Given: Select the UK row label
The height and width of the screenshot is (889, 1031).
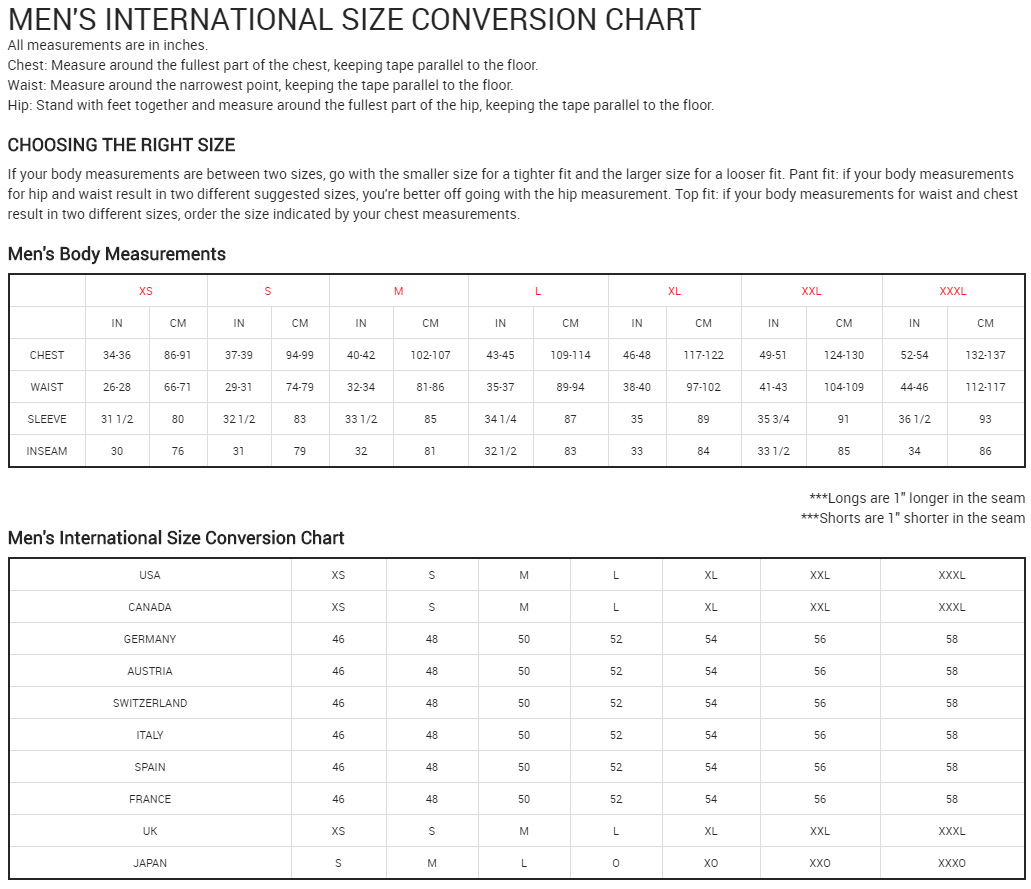Looking at the screenshot, I should [x=150, y=831].
